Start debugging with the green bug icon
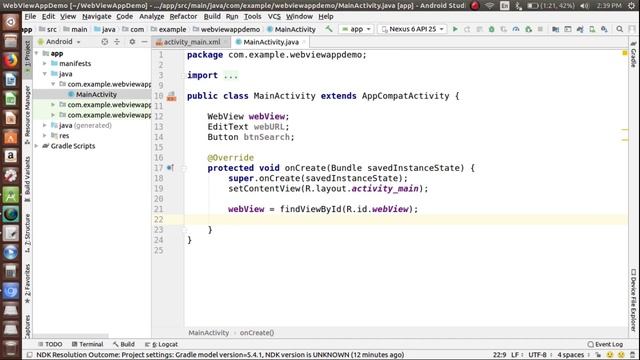Screen dimensions: 640x360 point(491,29)
